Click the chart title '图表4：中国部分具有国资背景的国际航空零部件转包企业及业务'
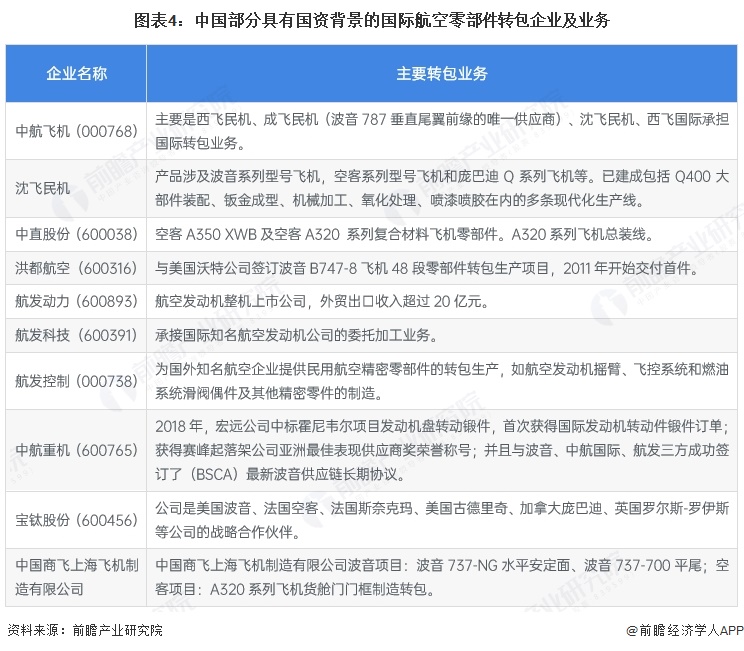This screenshot has width=744, height=651. (372, 20)
